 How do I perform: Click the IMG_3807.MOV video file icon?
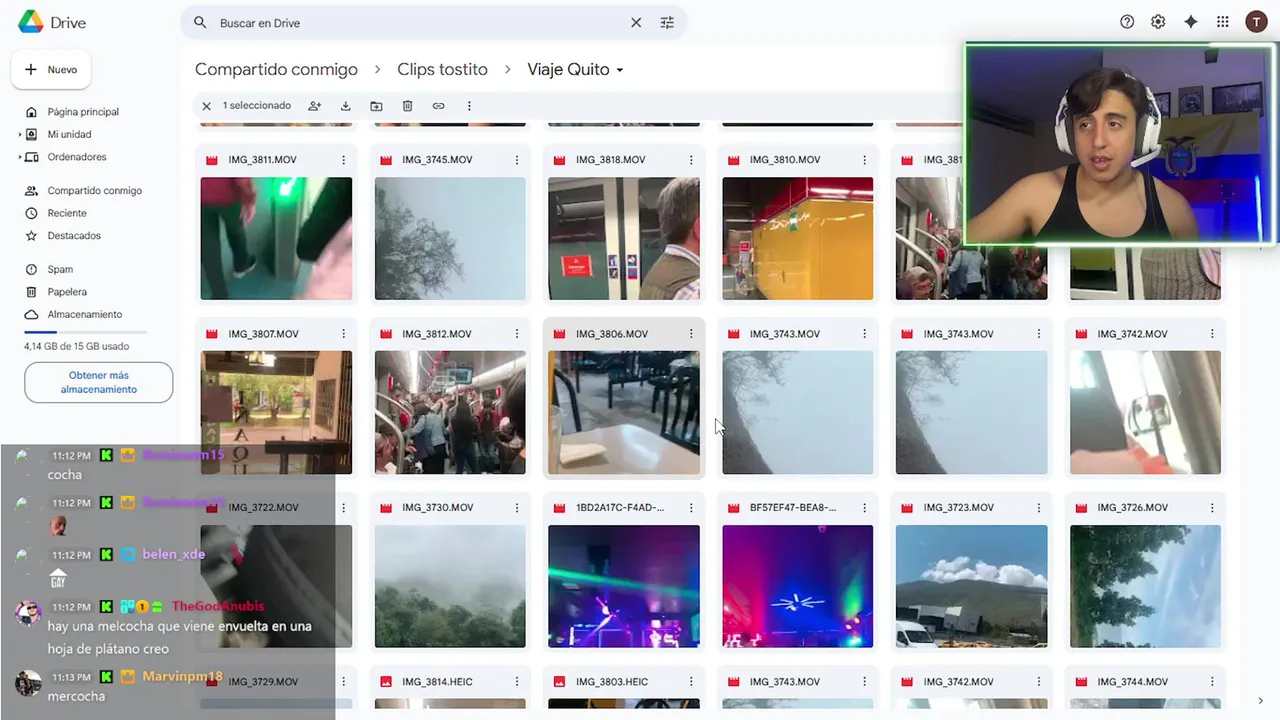click(212, 334)
